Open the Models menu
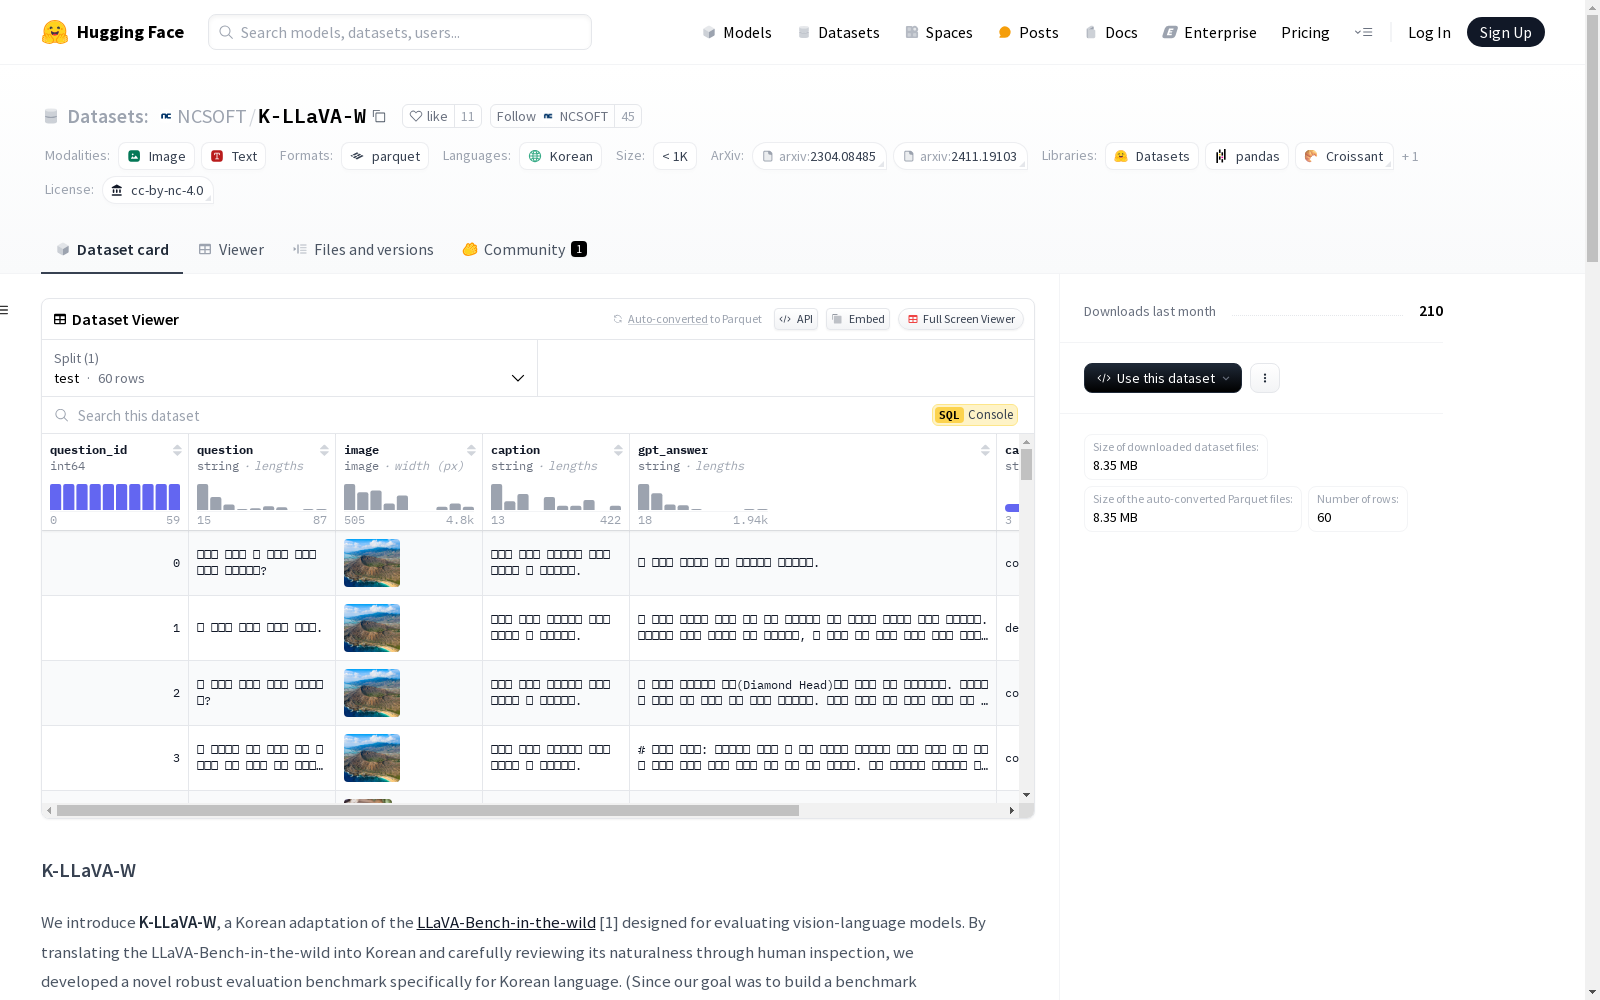1600x1000 pixels. coord(737,32)
